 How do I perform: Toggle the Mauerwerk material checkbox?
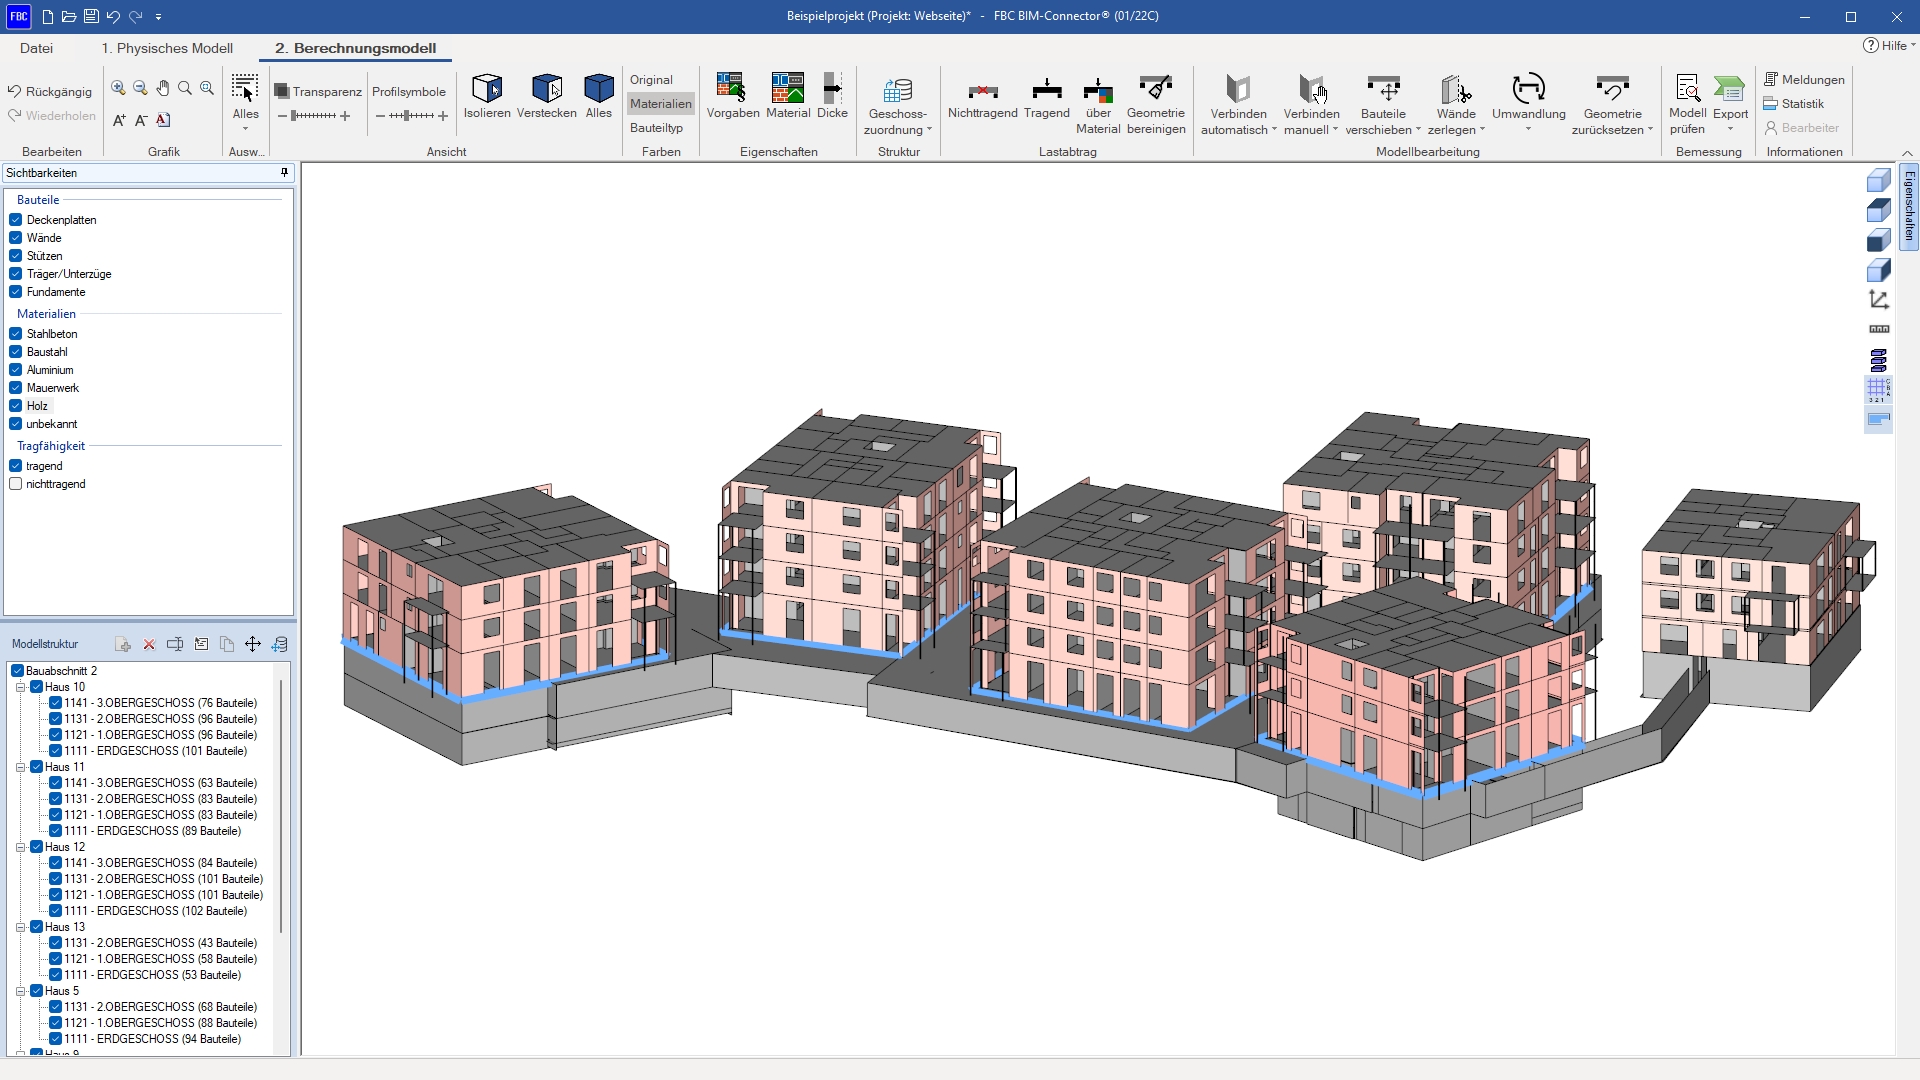pos(16,388)
